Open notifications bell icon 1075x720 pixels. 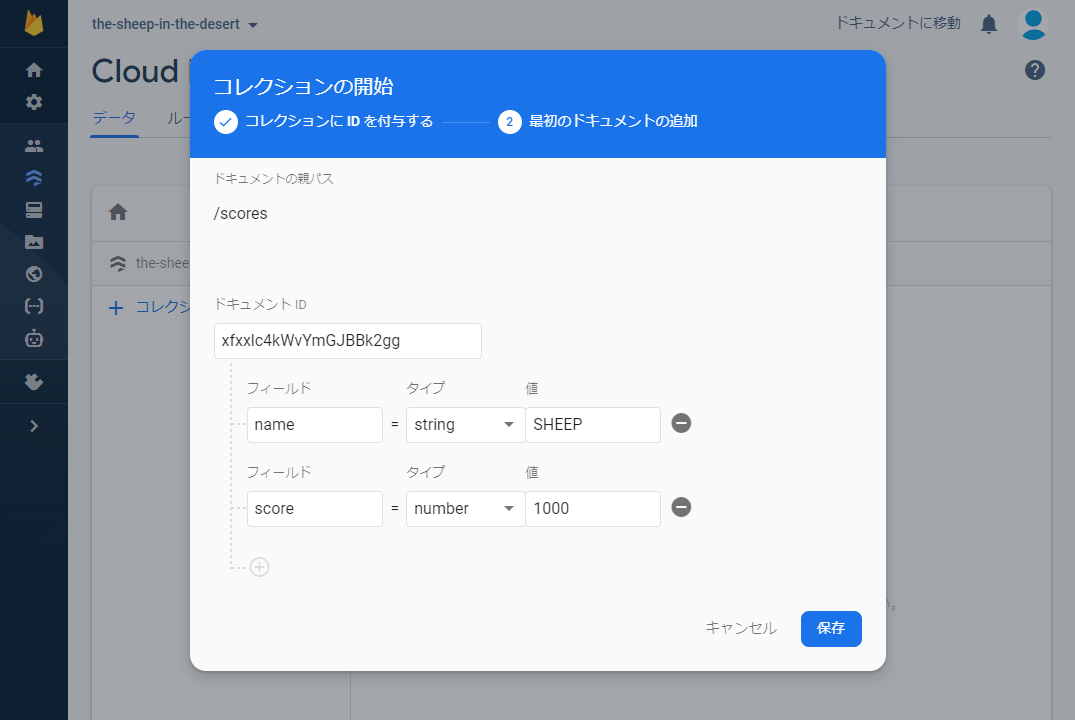click(x=989, y=24)
